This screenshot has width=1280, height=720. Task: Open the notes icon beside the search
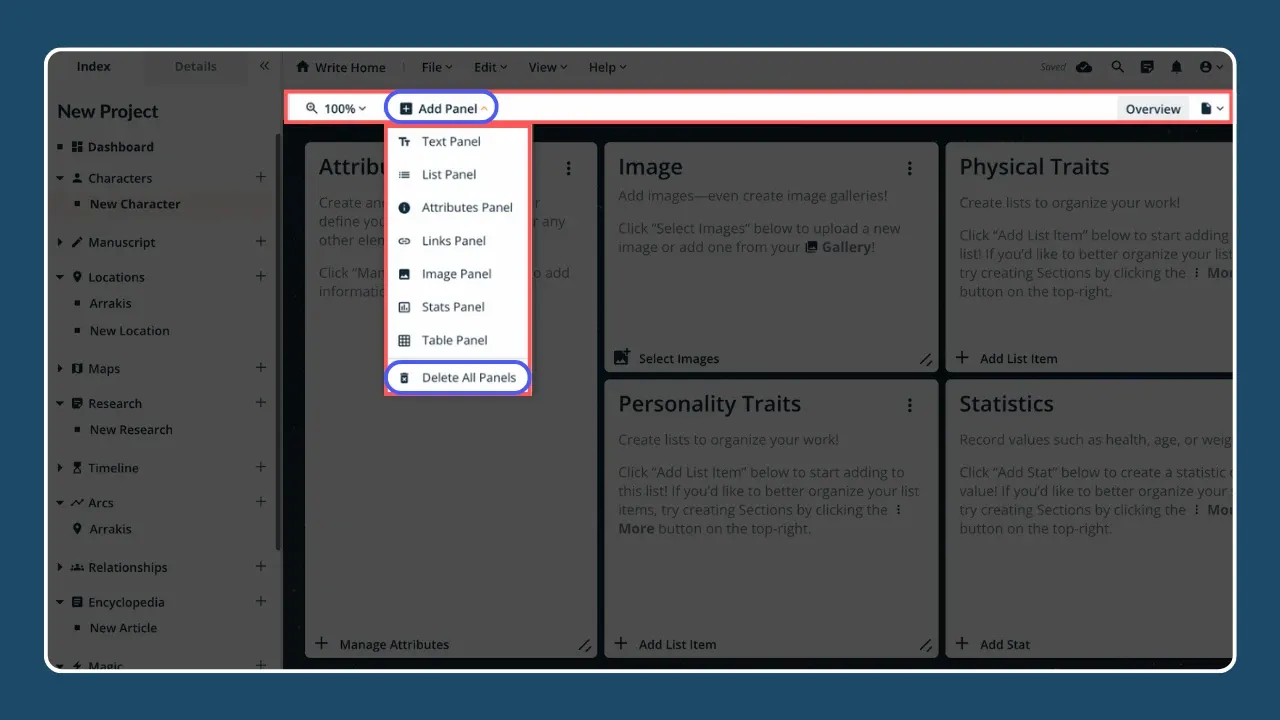coord(1147,67)
